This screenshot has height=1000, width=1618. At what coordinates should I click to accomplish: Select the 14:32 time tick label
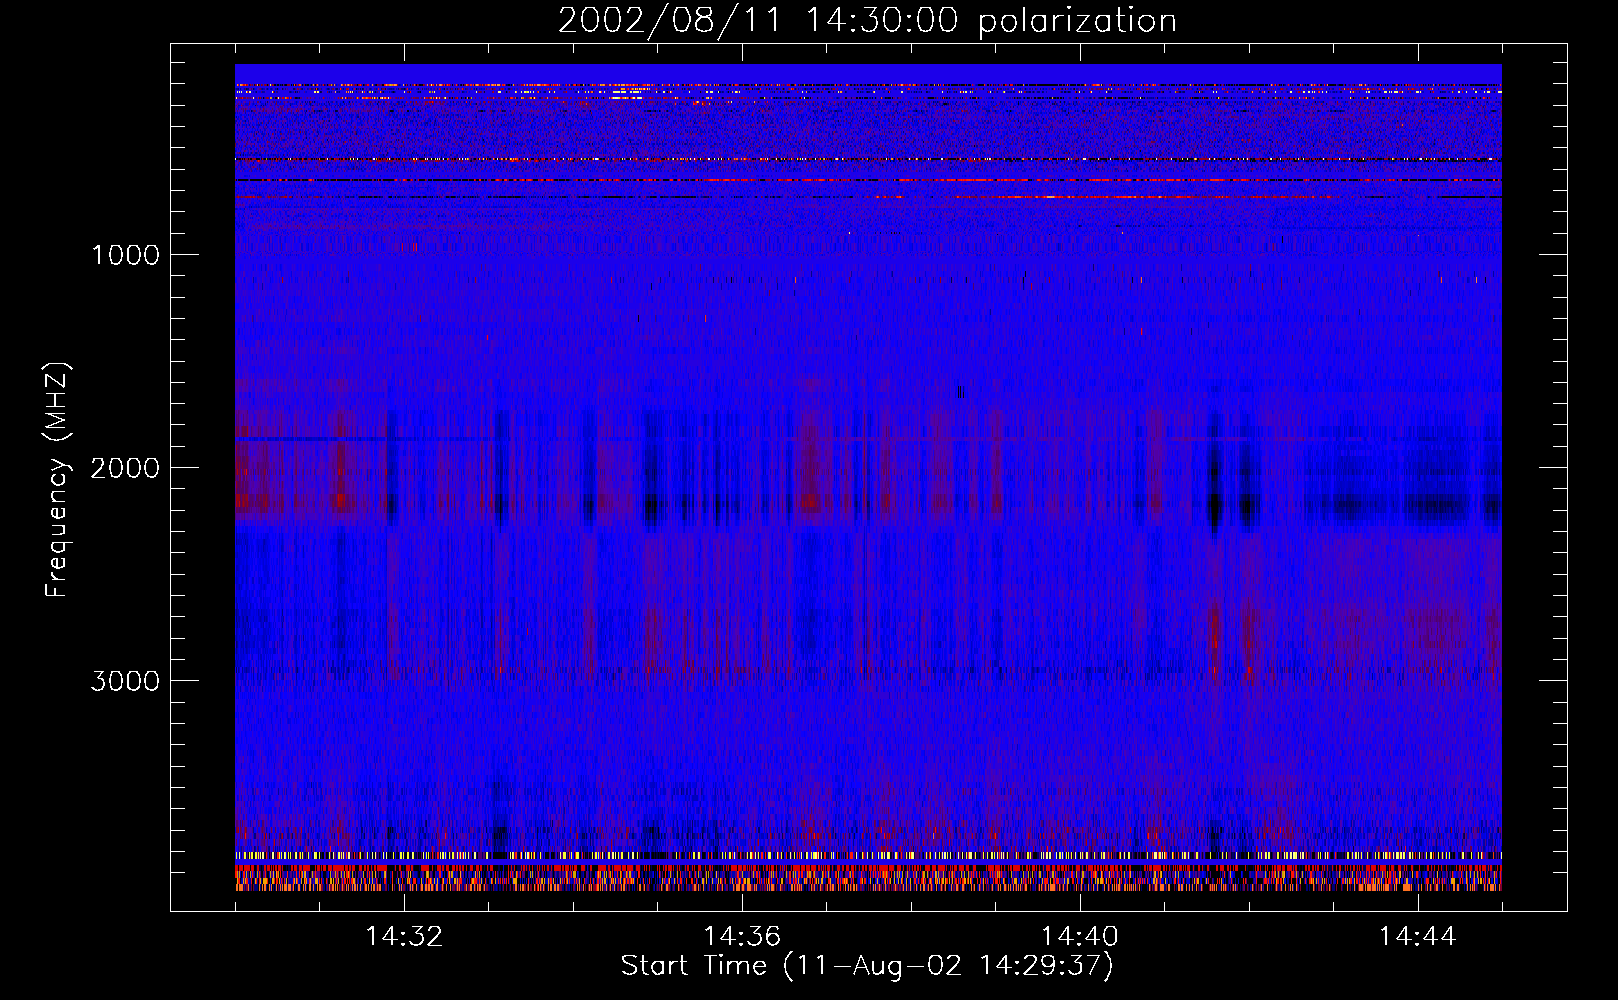[x=404, y=937]
